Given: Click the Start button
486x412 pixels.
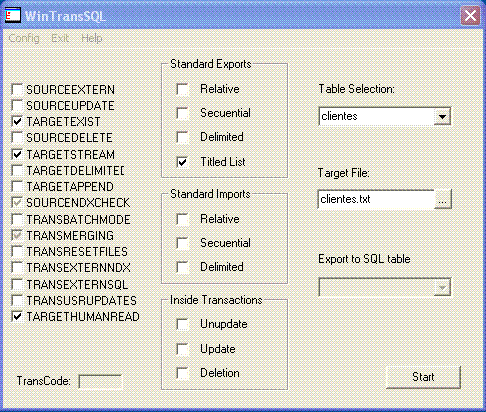Looking at the screenshot, I should (423, 377).
